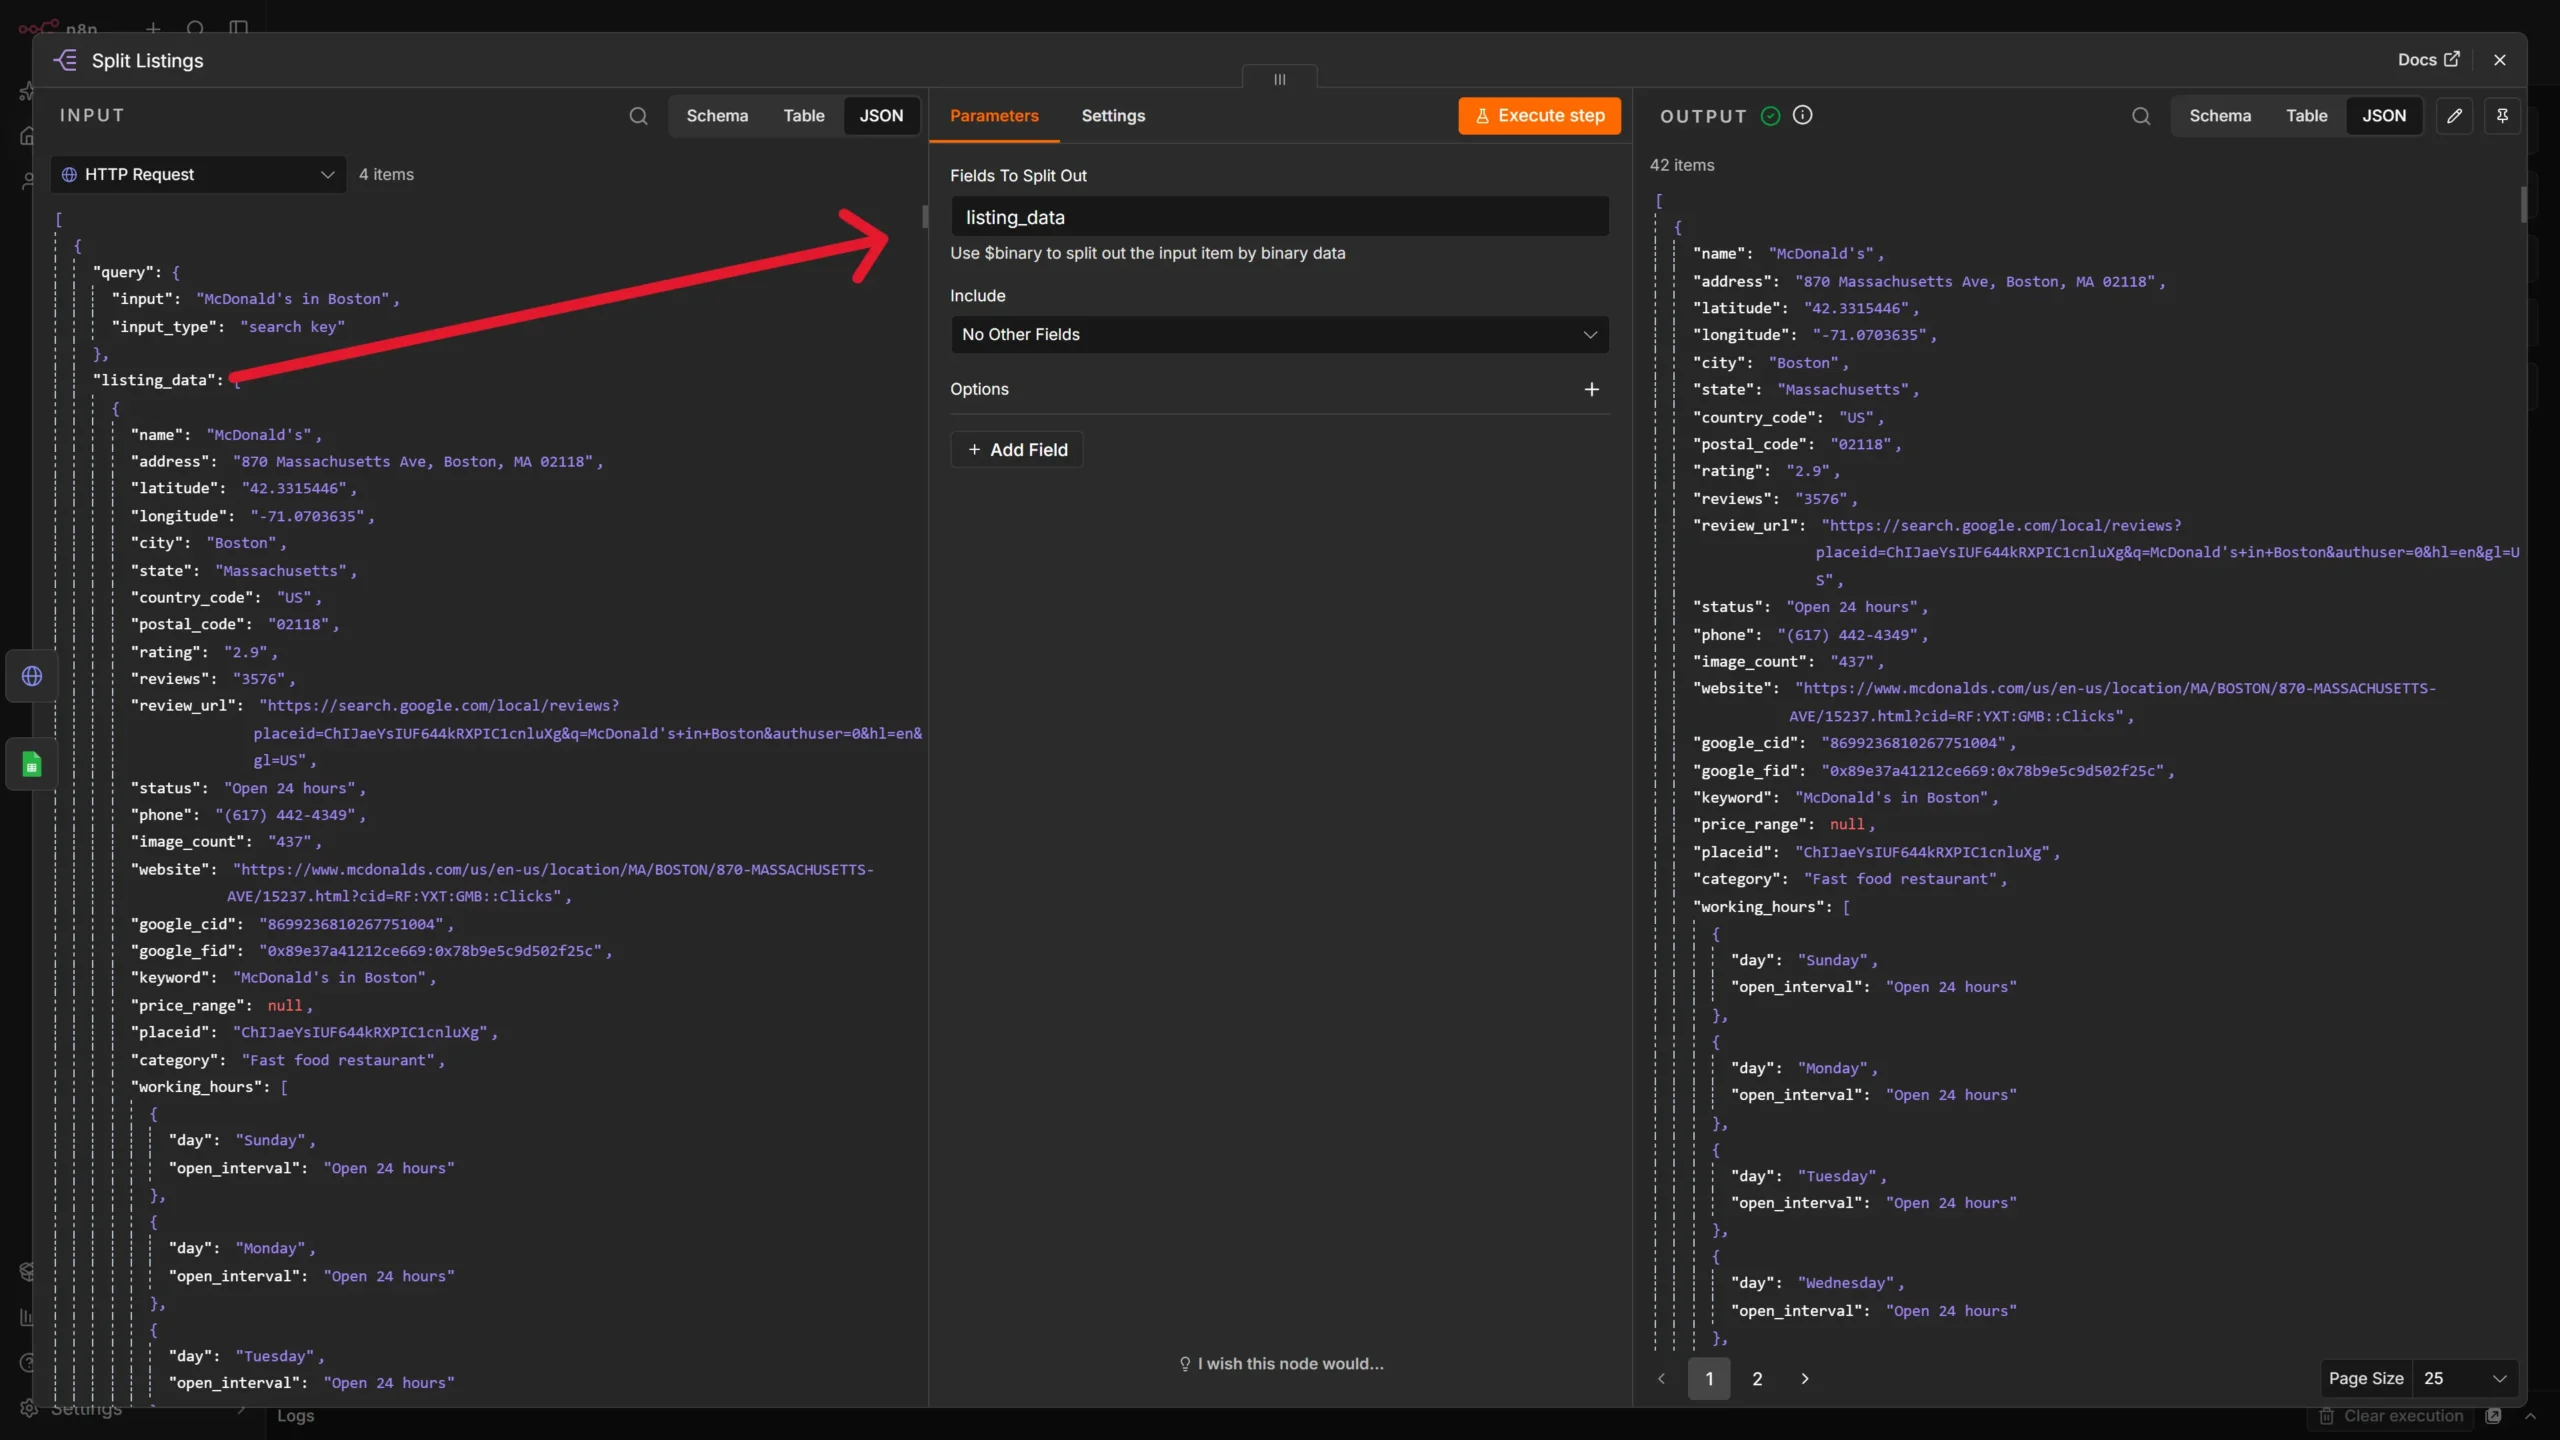The image size is (2560, 1440).
Task: Go to output page 2
Action: [1757, 1378]
